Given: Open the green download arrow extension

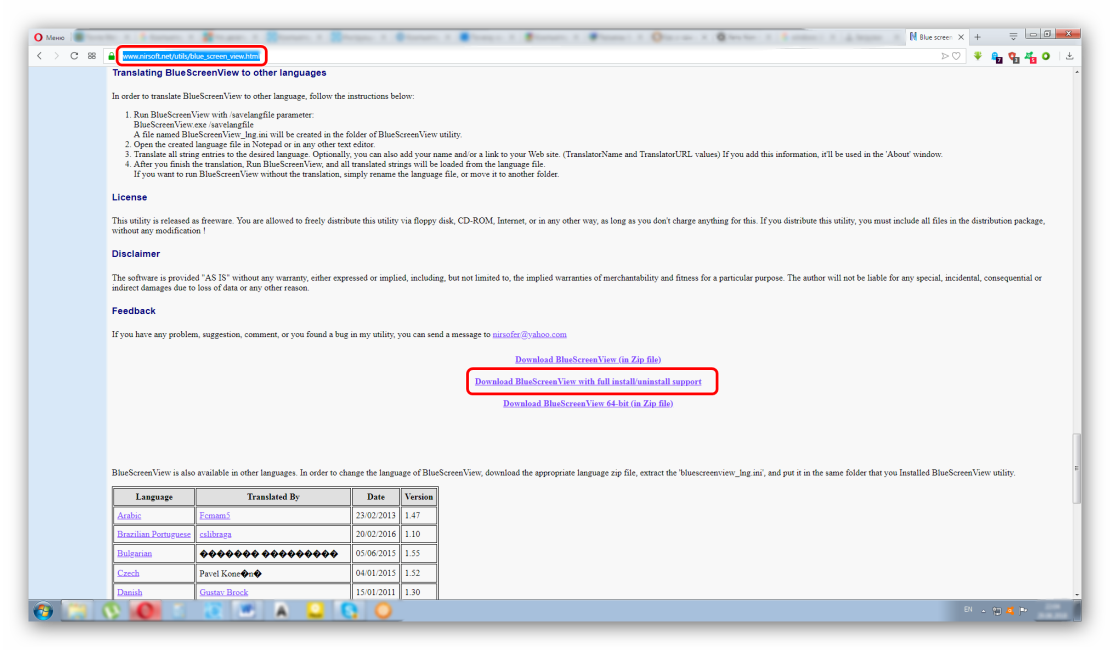Looking at the screenshot, I should (978, 56).
